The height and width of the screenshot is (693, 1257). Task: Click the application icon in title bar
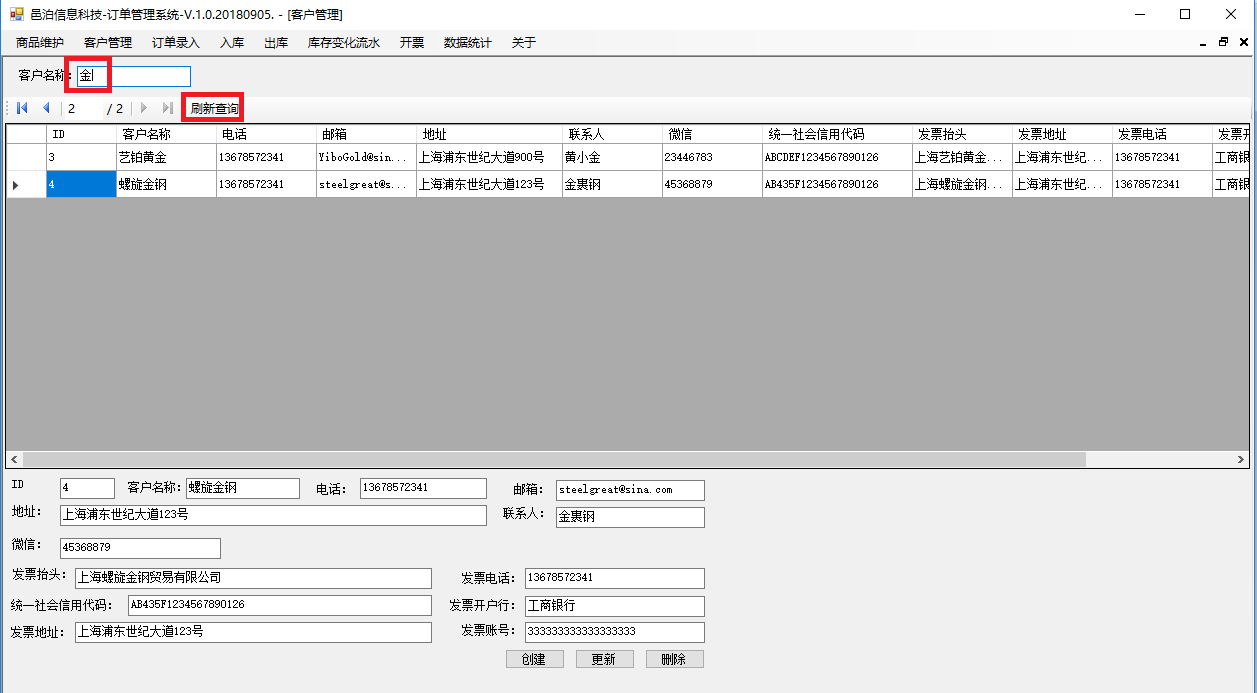[x=16, y=15]
